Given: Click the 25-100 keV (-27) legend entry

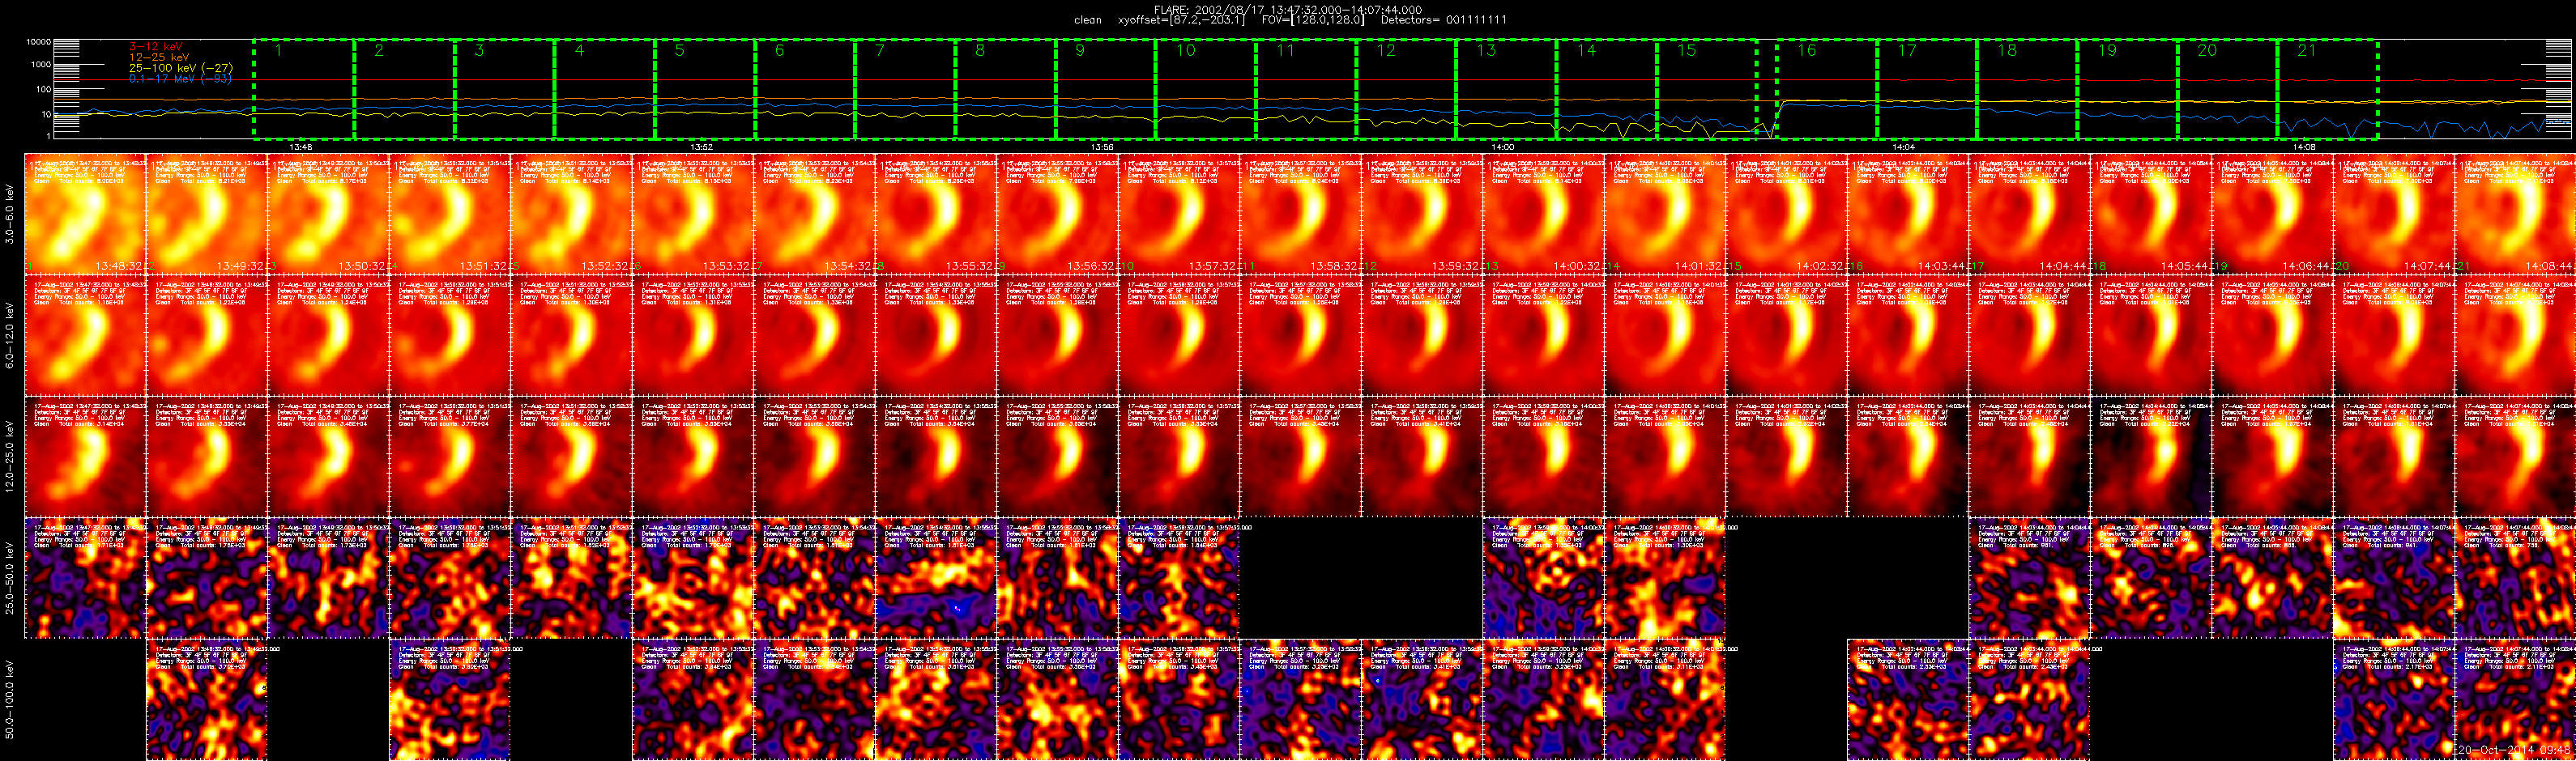Looking at the screenshot, I should click(181, 68).
